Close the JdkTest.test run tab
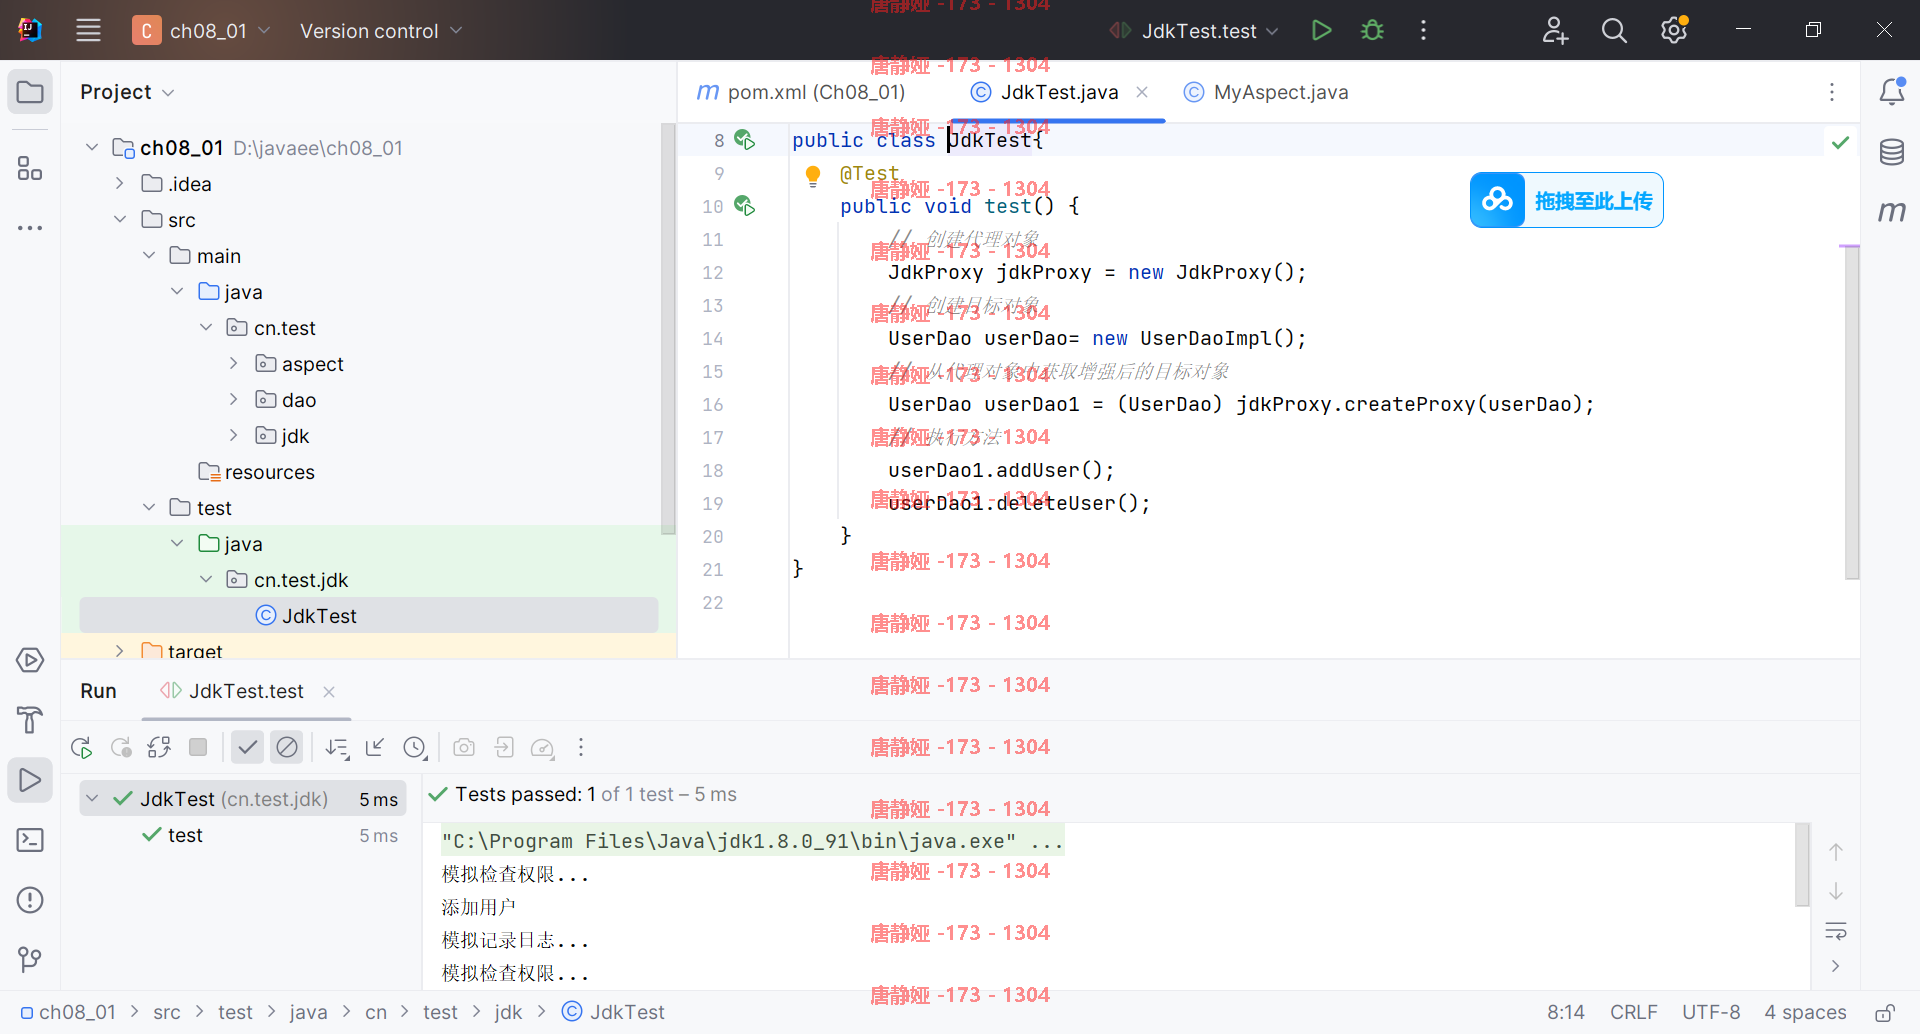 [329, 691]
